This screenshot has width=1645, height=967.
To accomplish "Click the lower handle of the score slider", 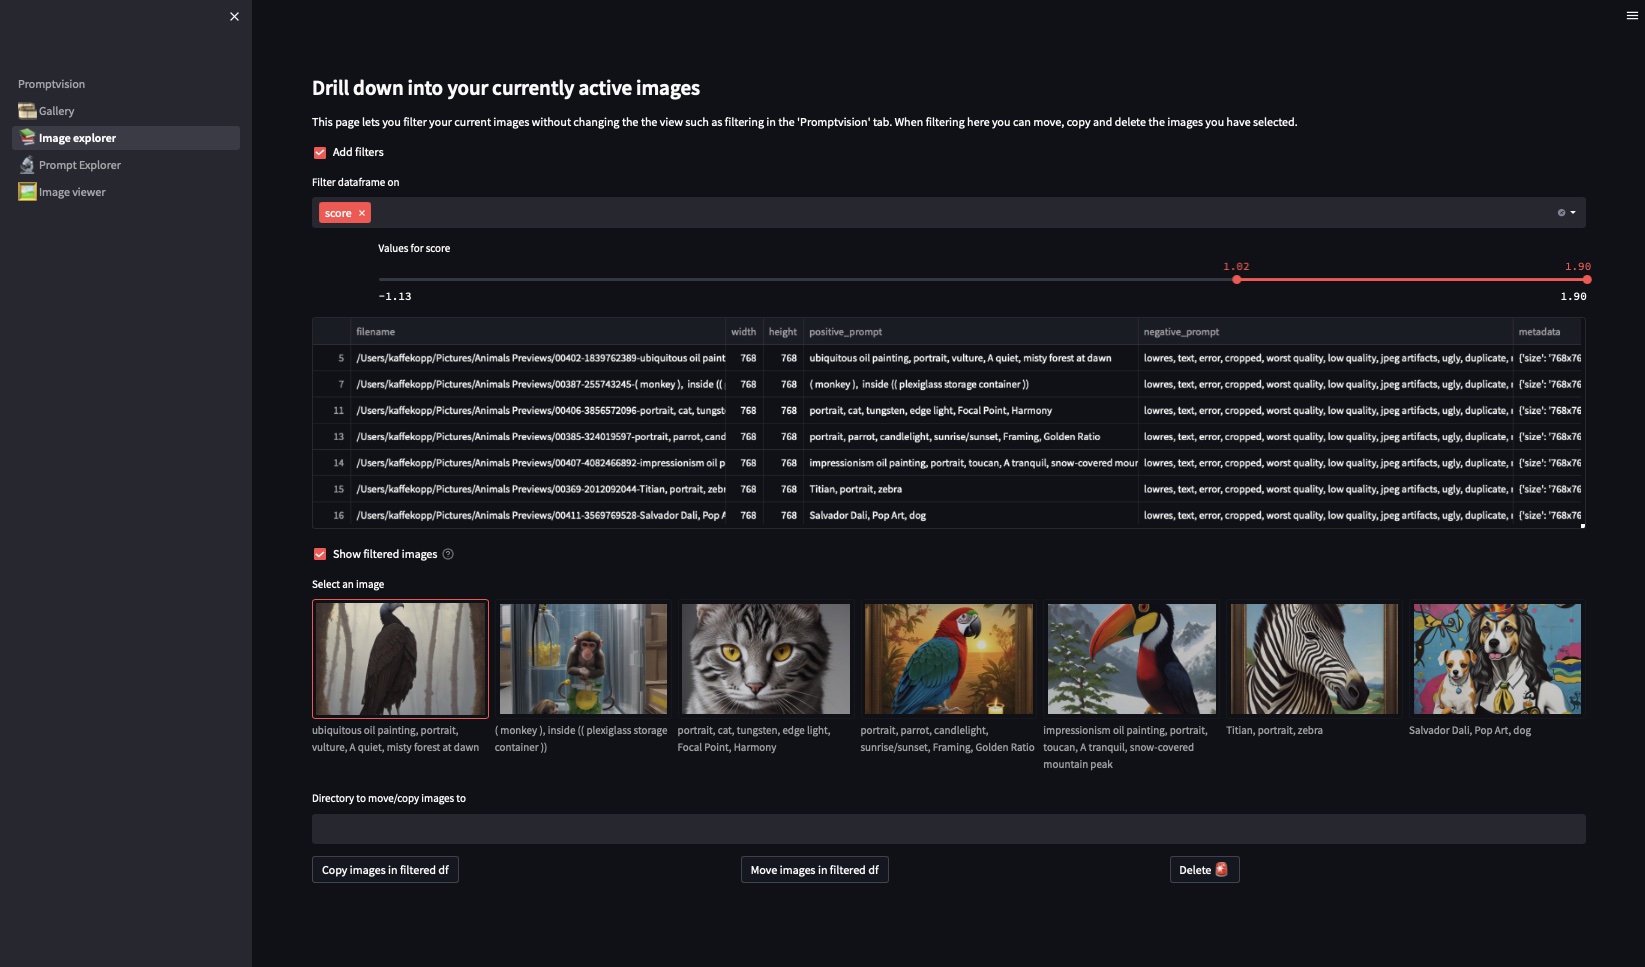I will point(1237,280).
